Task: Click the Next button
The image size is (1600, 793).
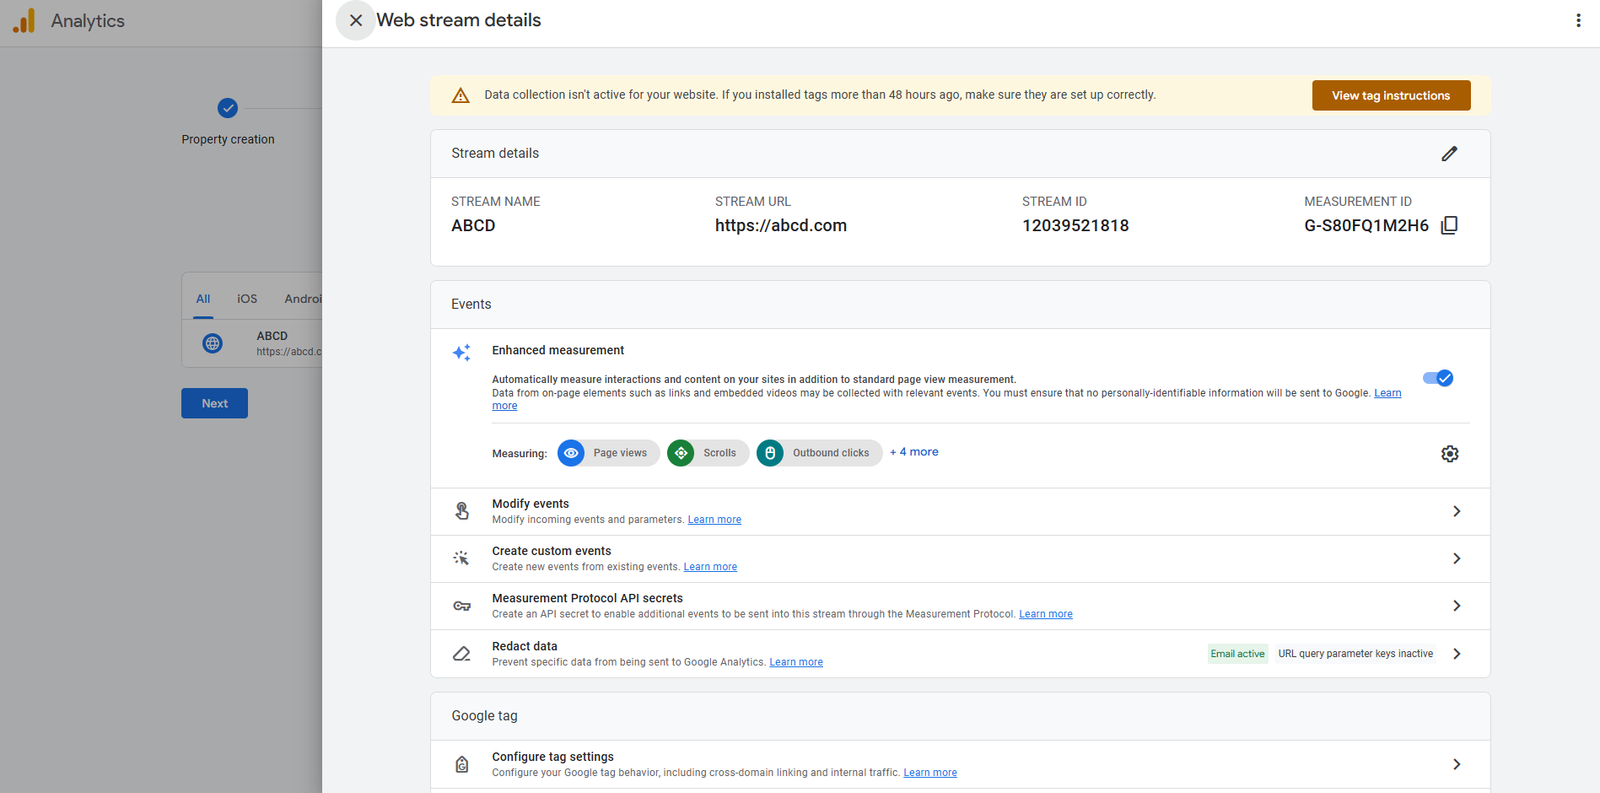Action: click(214, 403)
